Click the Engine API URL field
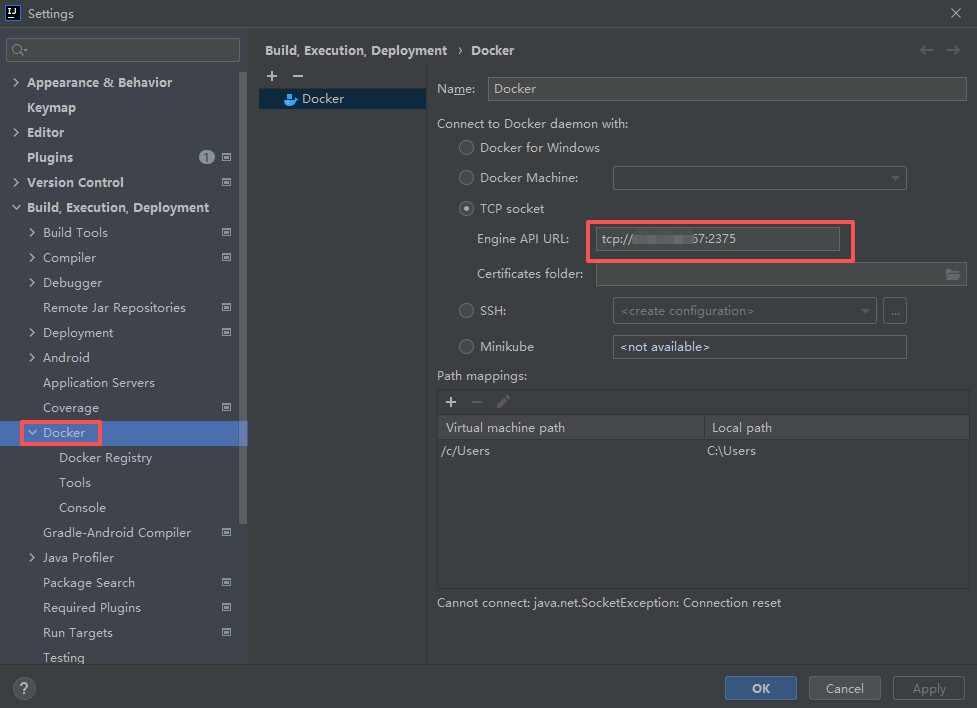The height and width of the screenshot is (708, 977). (x=718, y=239)
